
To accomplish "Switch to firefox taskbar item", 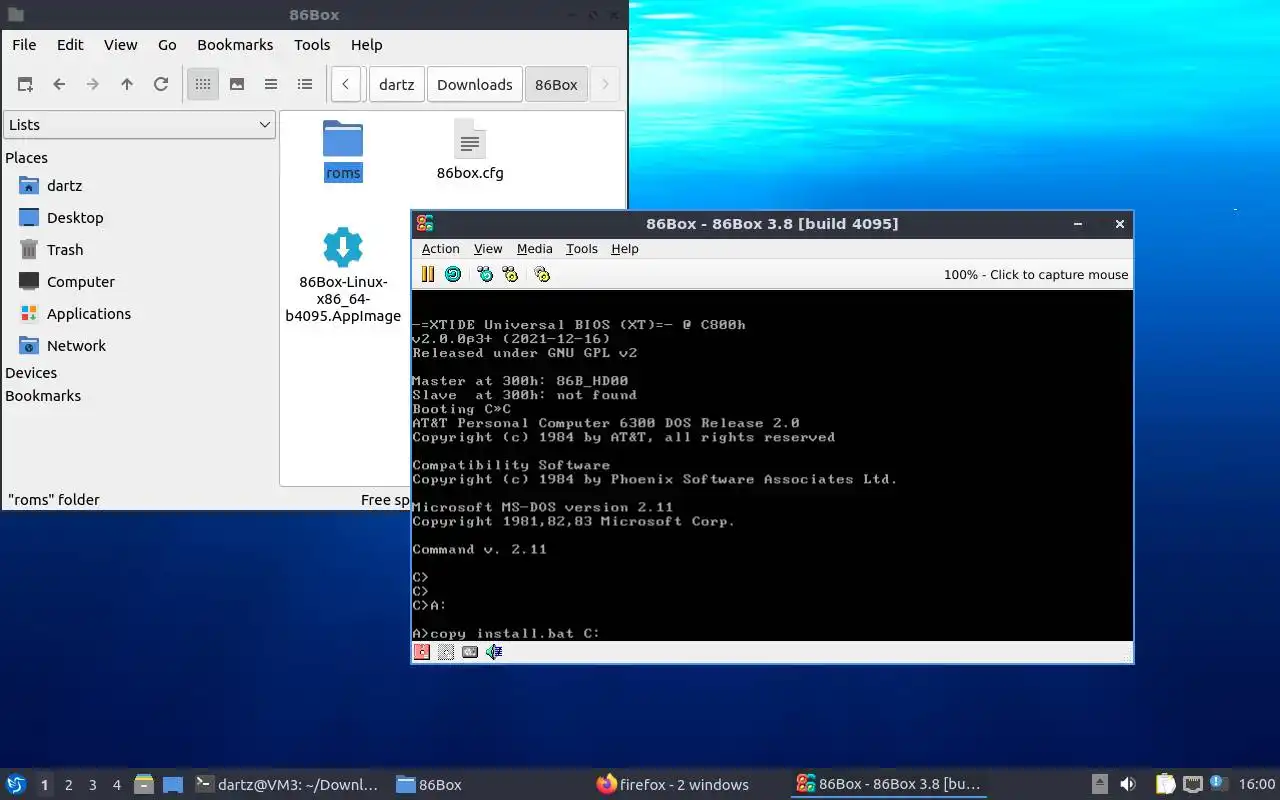I will [673, 785].
